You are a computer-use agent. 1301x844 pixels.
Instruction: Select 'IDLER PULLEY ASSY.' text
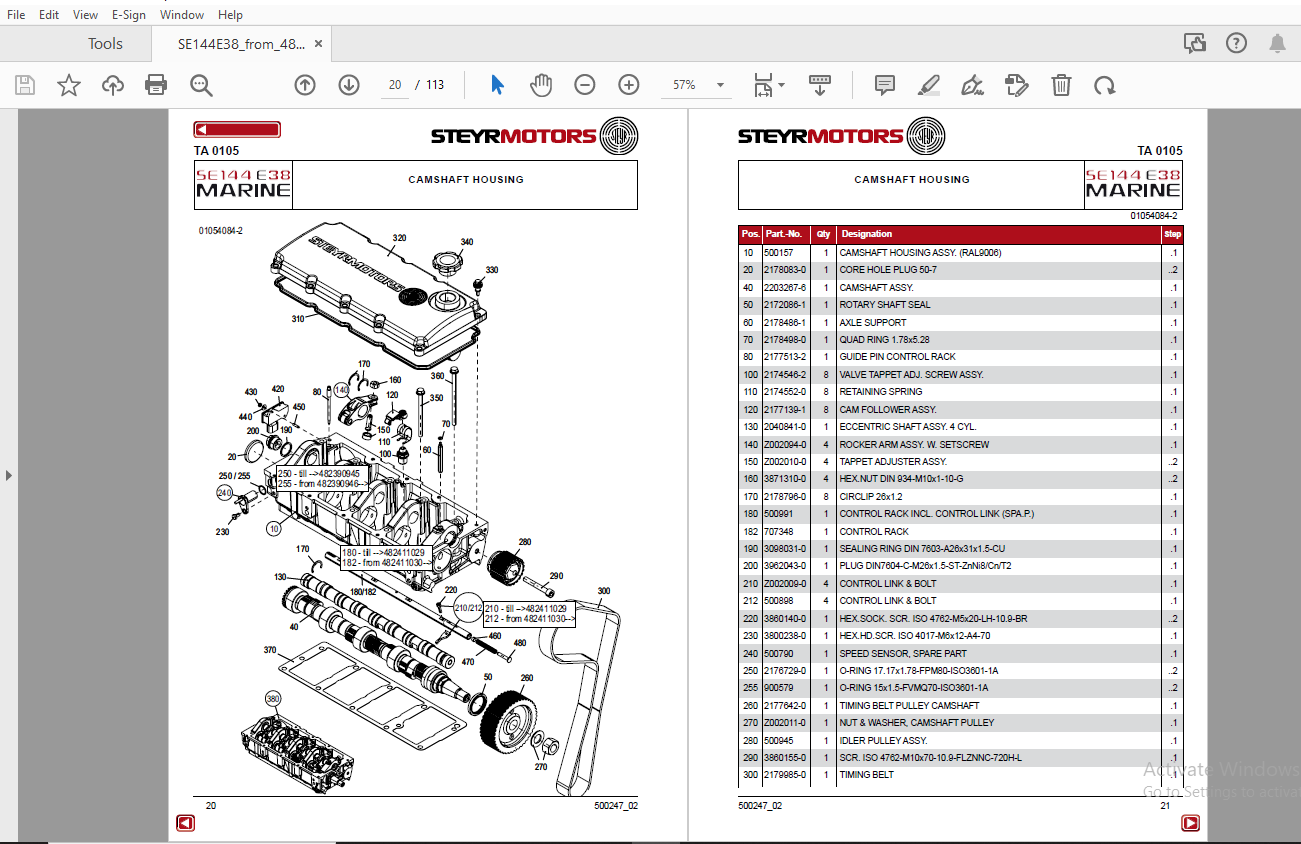pos(883,741)
